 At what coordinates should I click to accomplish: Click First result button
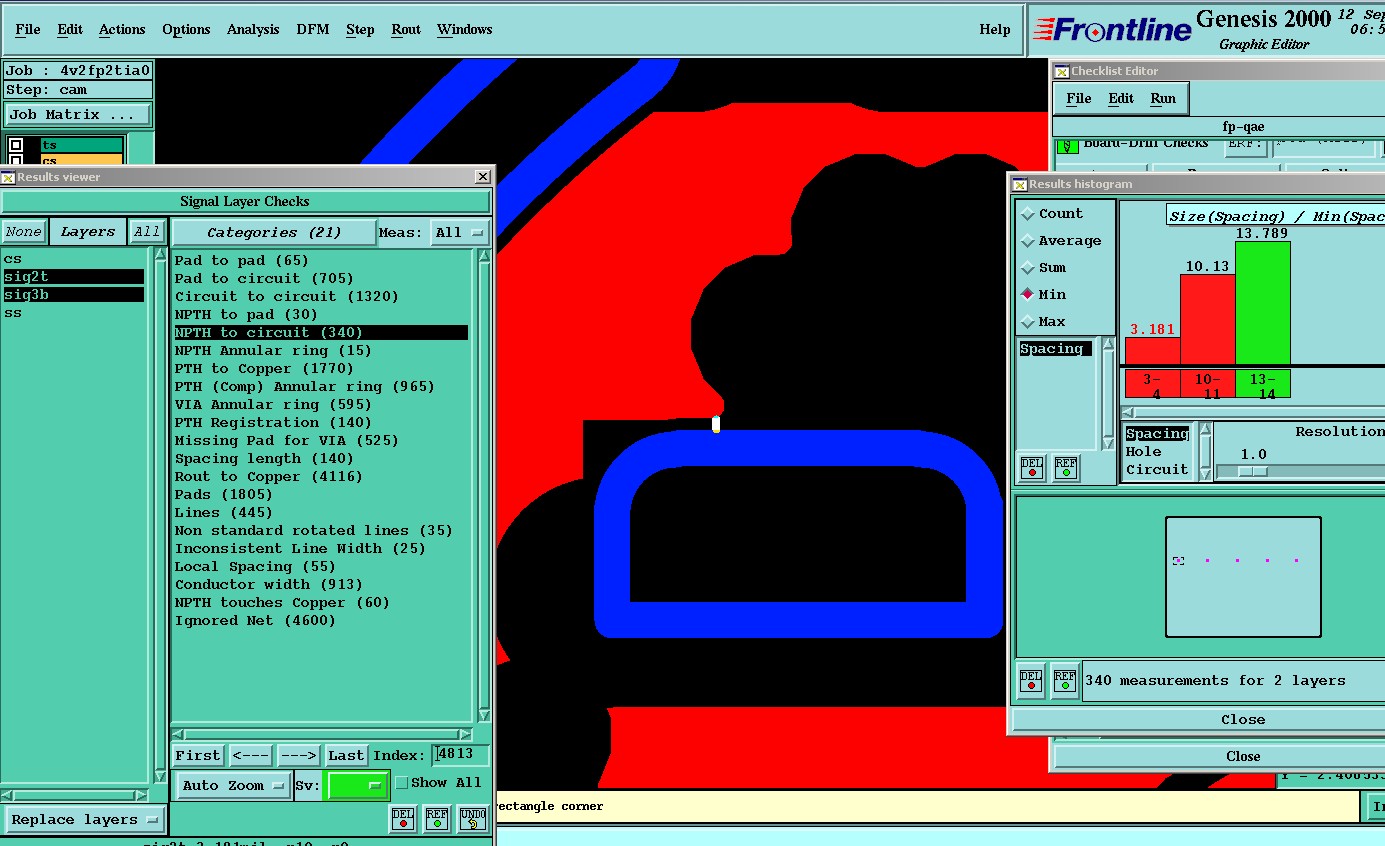[x=198, y=755]
